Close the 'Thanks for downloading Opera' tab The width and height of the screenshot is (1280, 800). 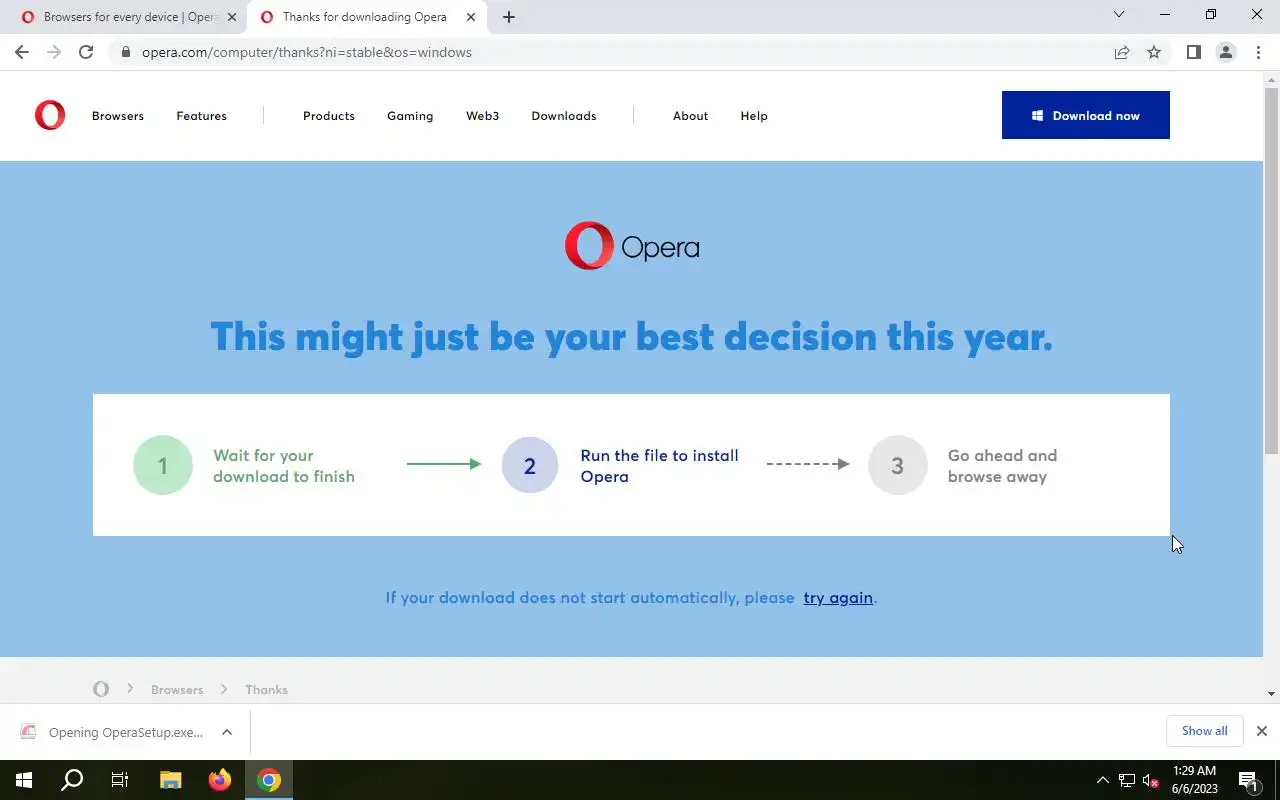[x=471, y=17]
